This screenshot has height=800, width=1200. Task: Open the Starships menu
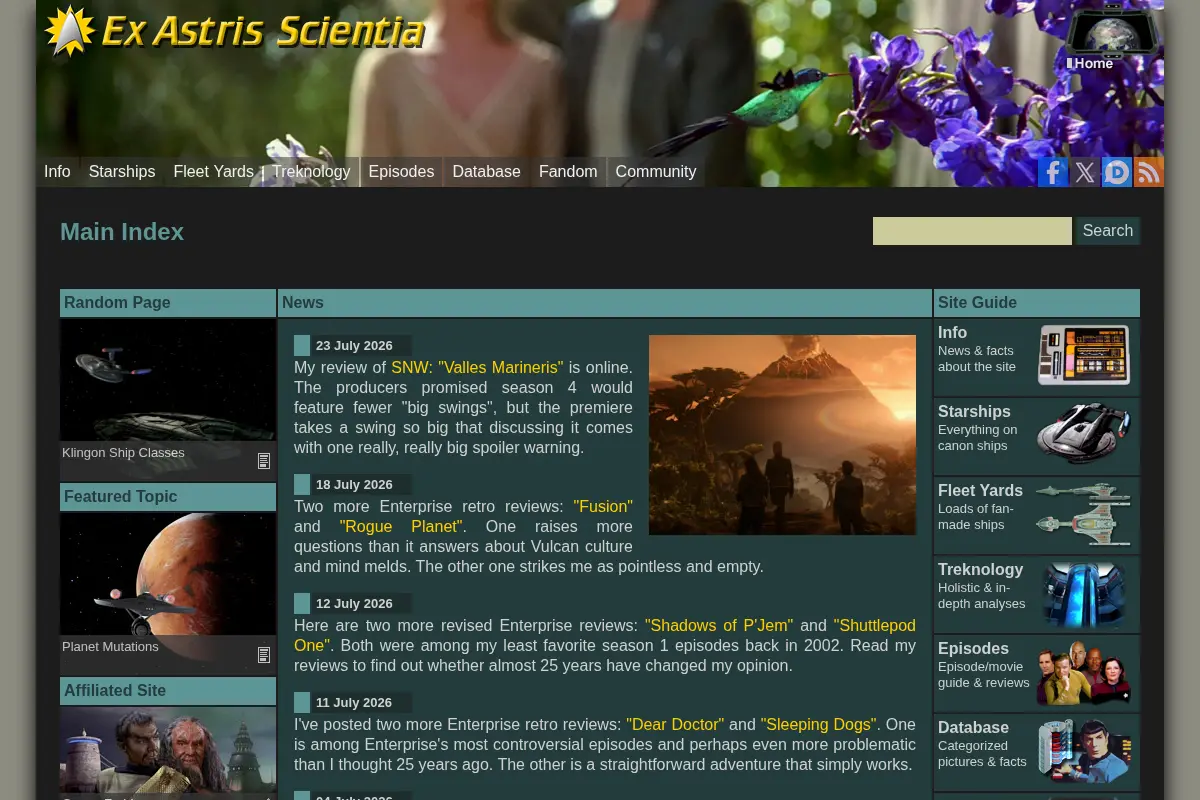tap(122, 172)
